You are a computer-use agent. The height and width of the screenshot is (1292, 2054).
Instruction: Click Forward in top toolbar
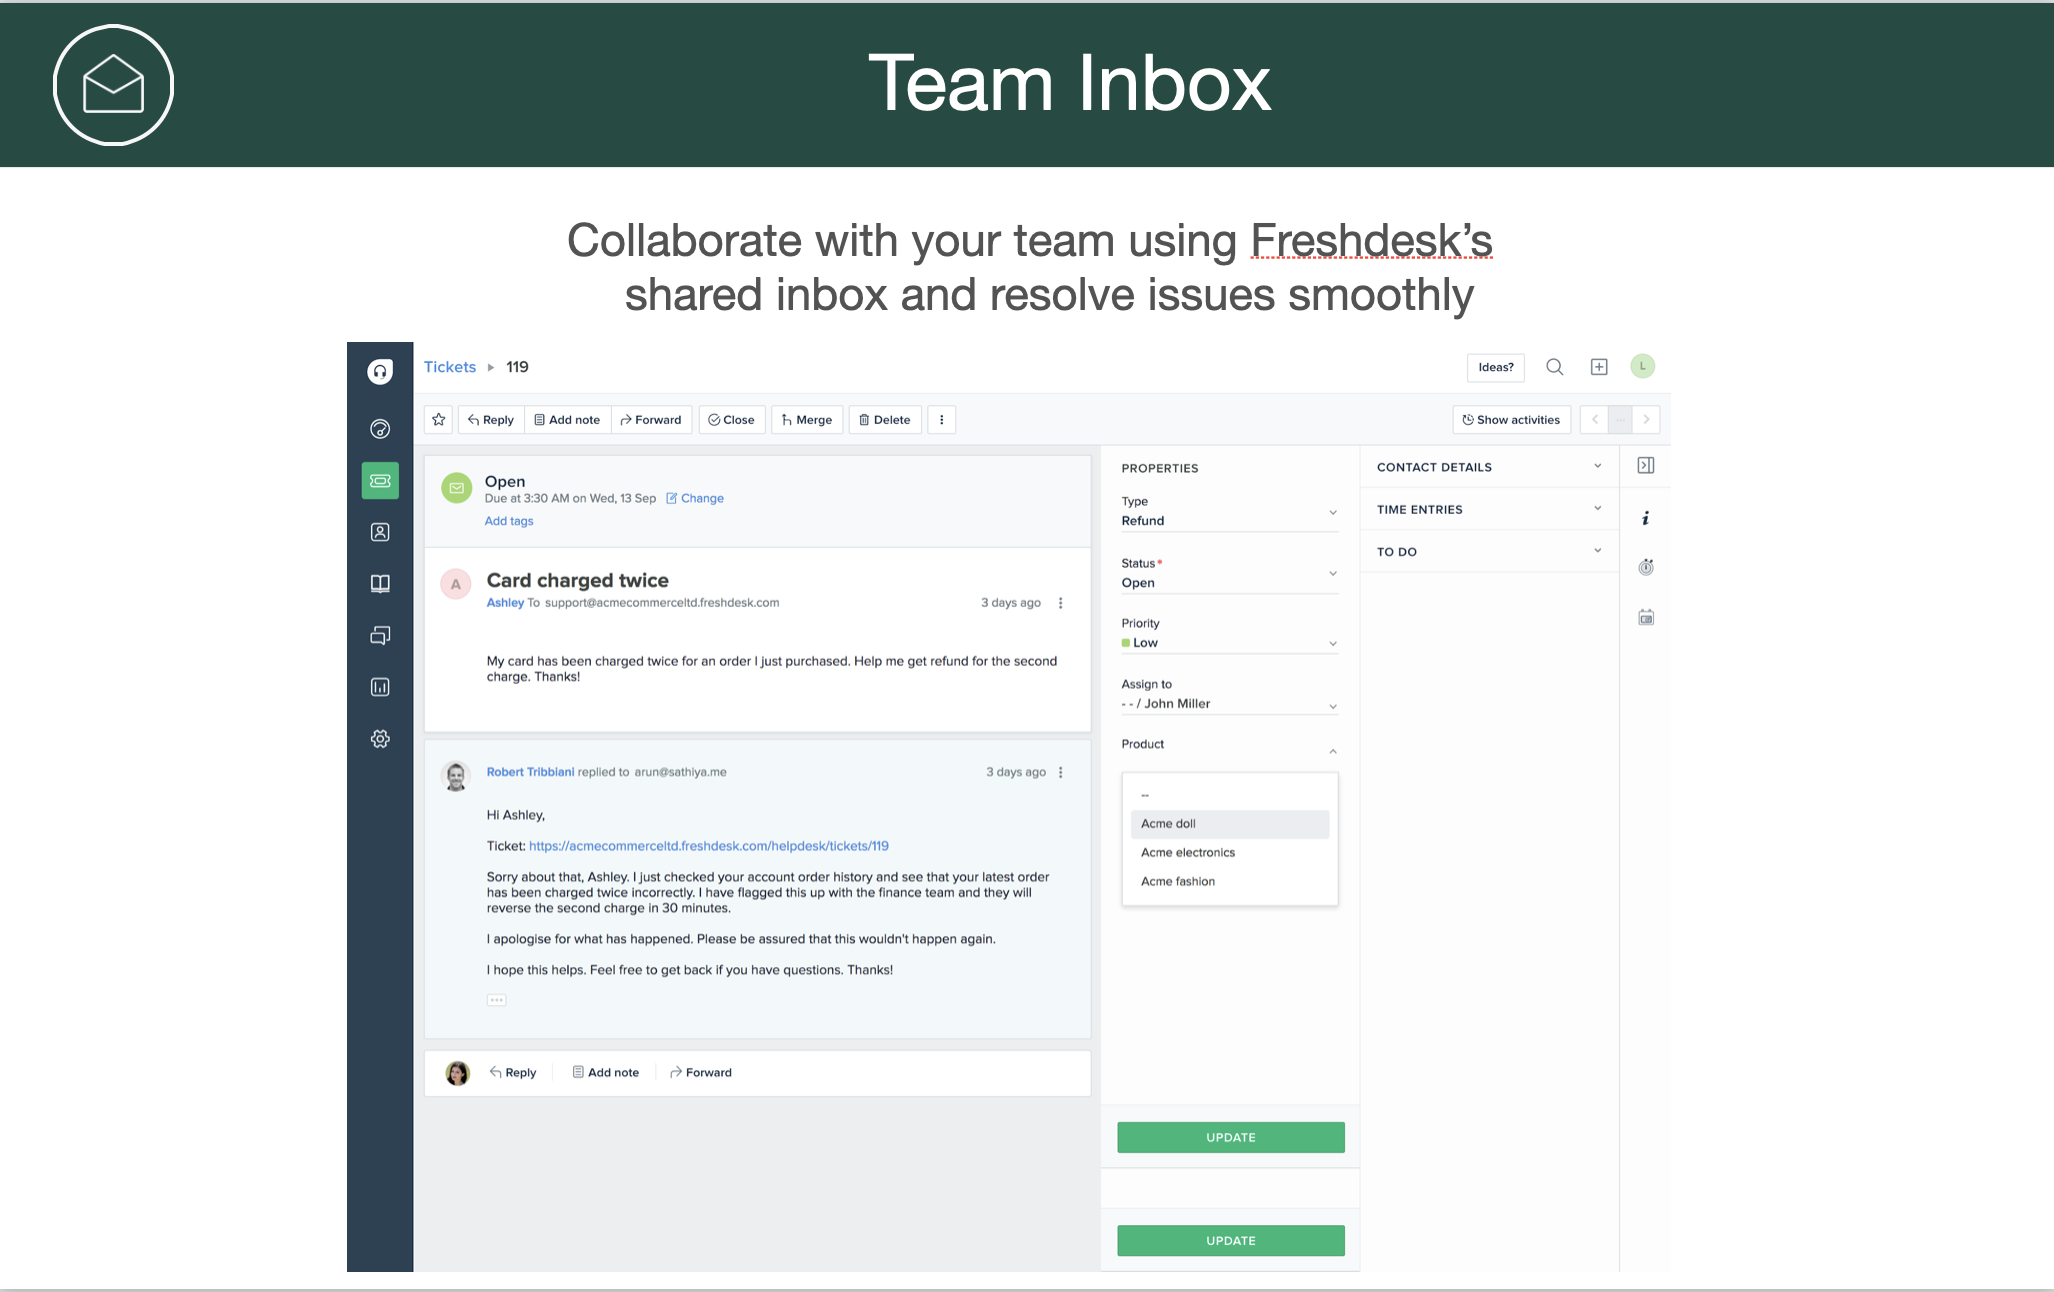pyautogui.click(x=651, y=420)
